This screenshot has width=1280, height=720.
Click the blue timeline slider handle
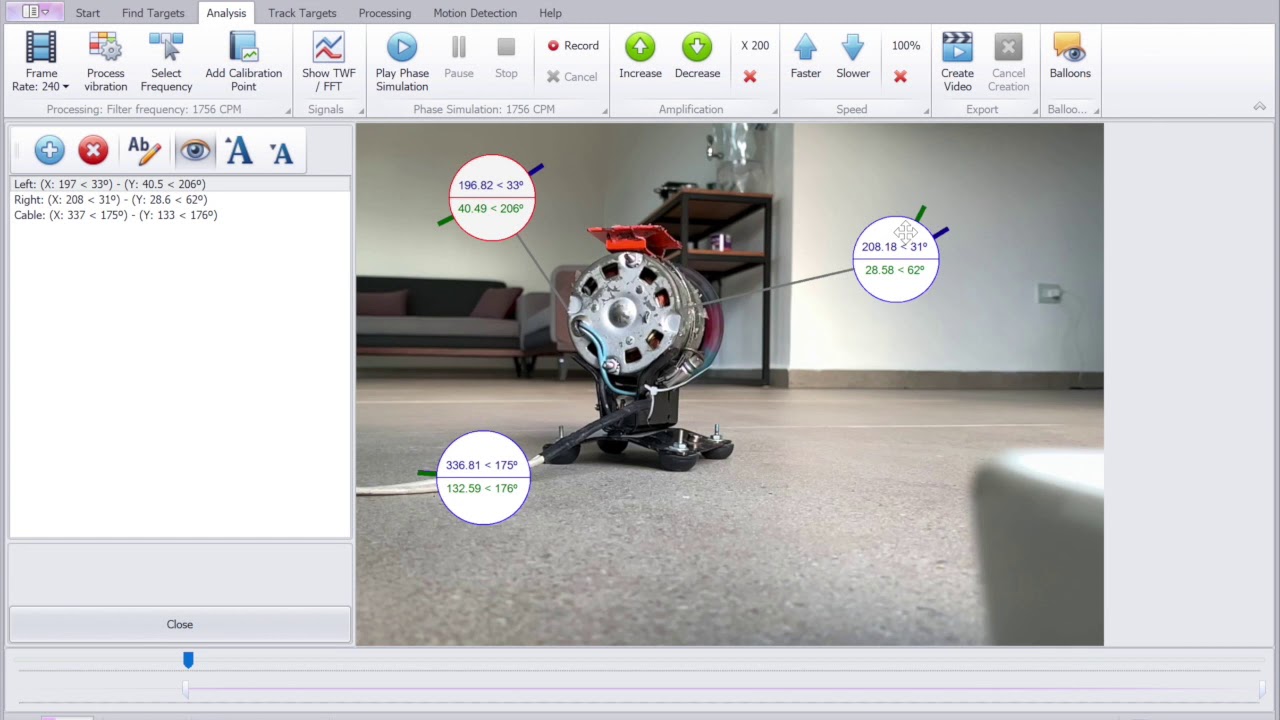(188, 660)
